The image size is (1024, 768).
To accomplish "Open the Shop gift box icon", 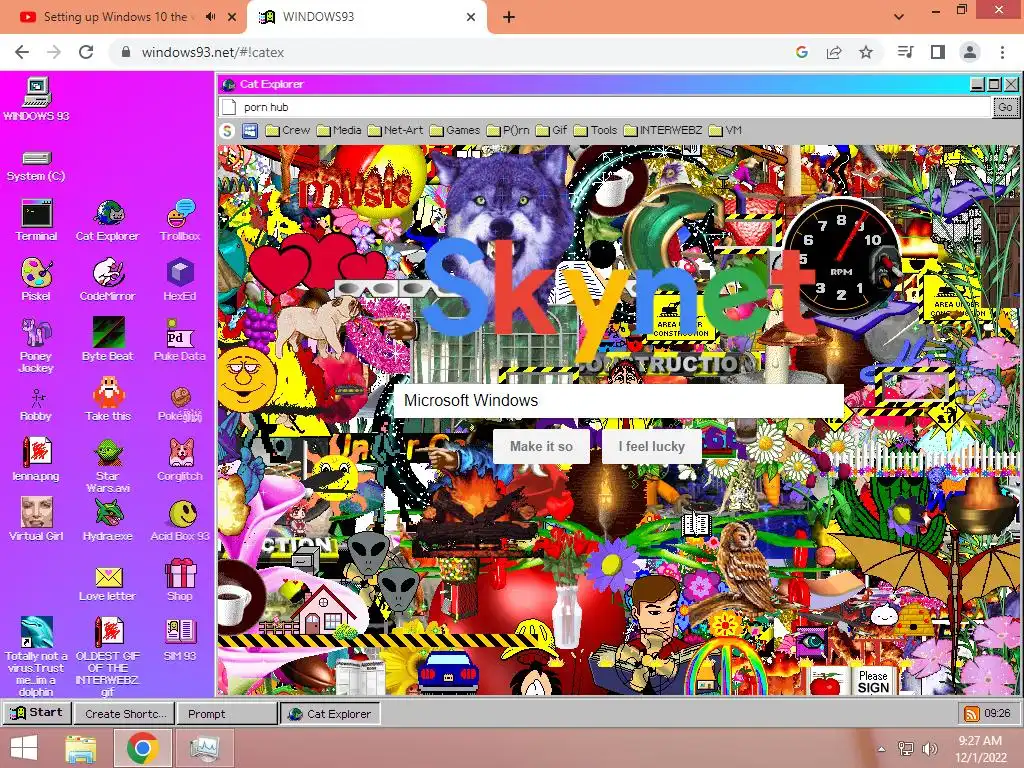I will 180,580.
